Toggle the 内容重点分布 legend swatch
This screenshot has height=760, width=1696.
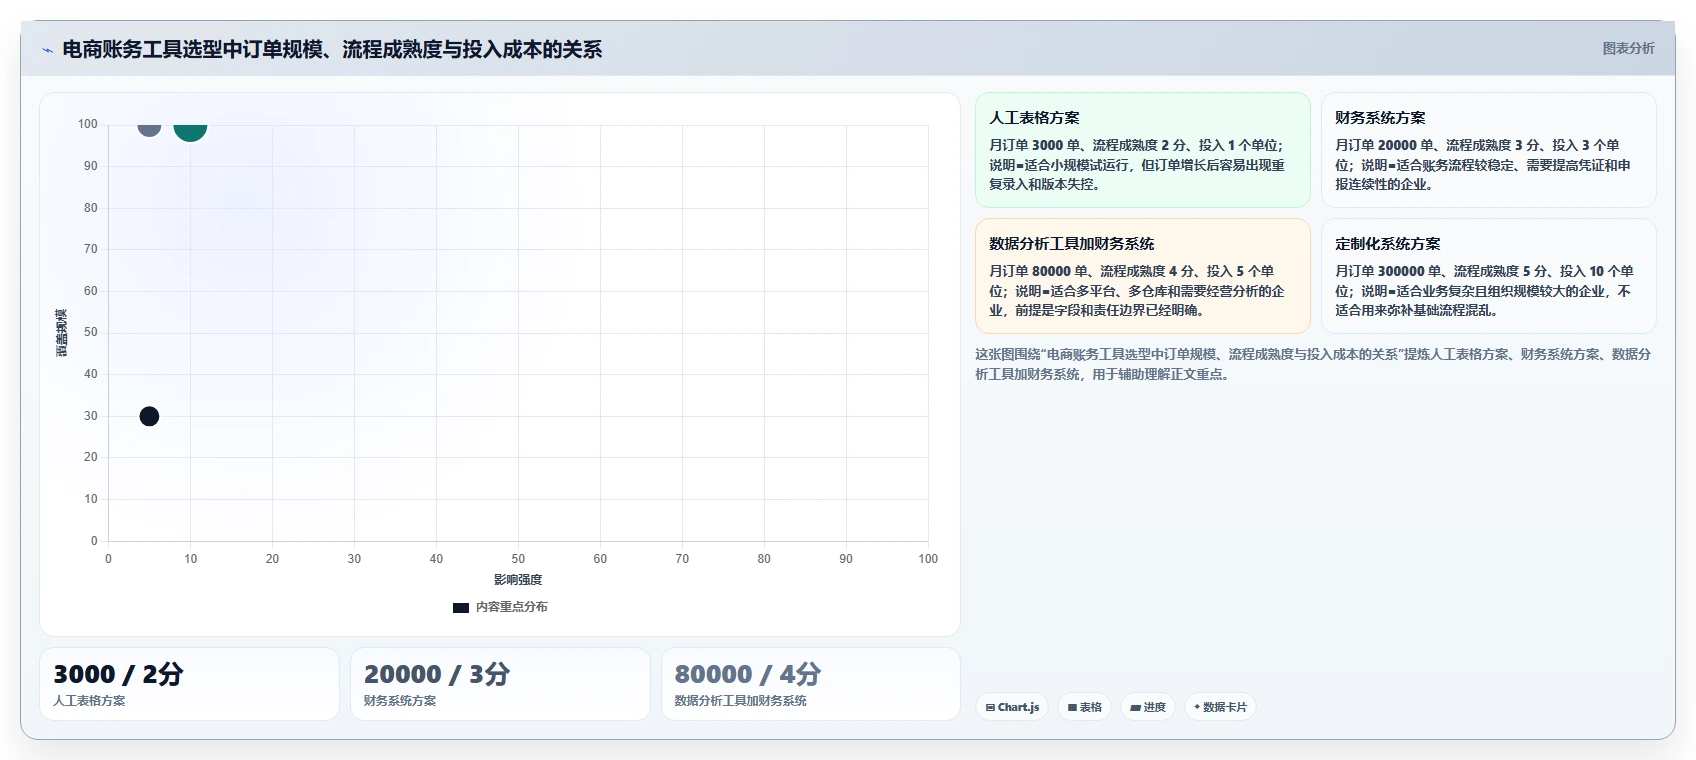pyautogui.click(x=461, y=607)
